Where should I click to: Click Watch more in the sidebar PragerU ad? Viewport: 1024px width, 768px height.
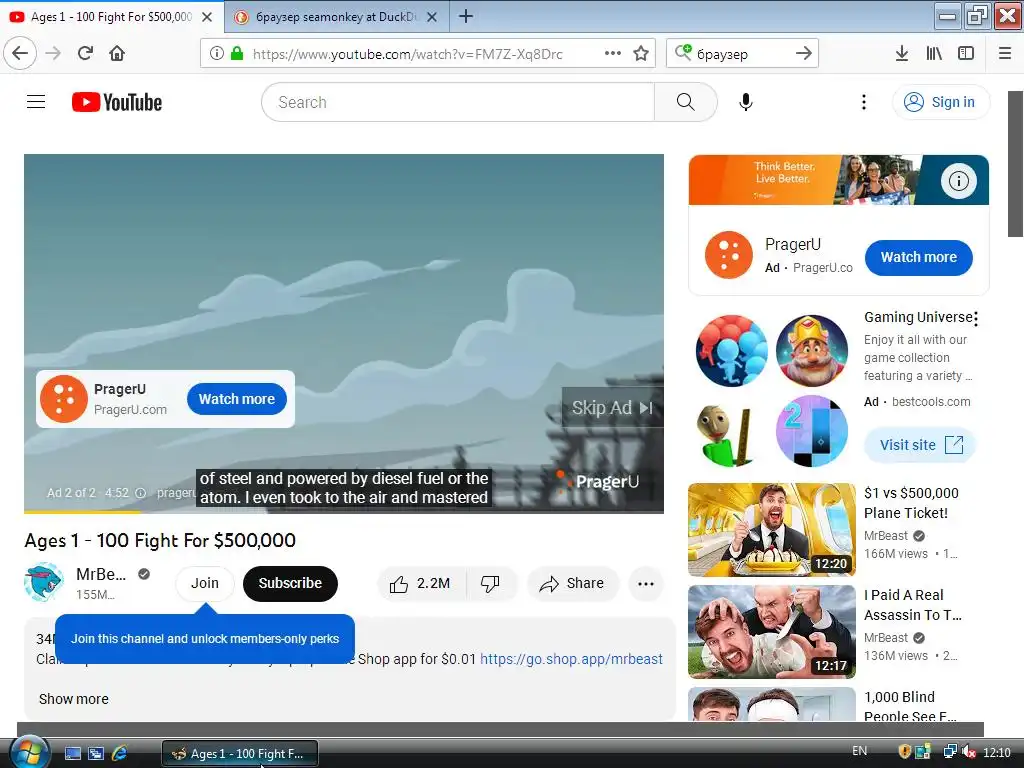[x=918, y=257]
